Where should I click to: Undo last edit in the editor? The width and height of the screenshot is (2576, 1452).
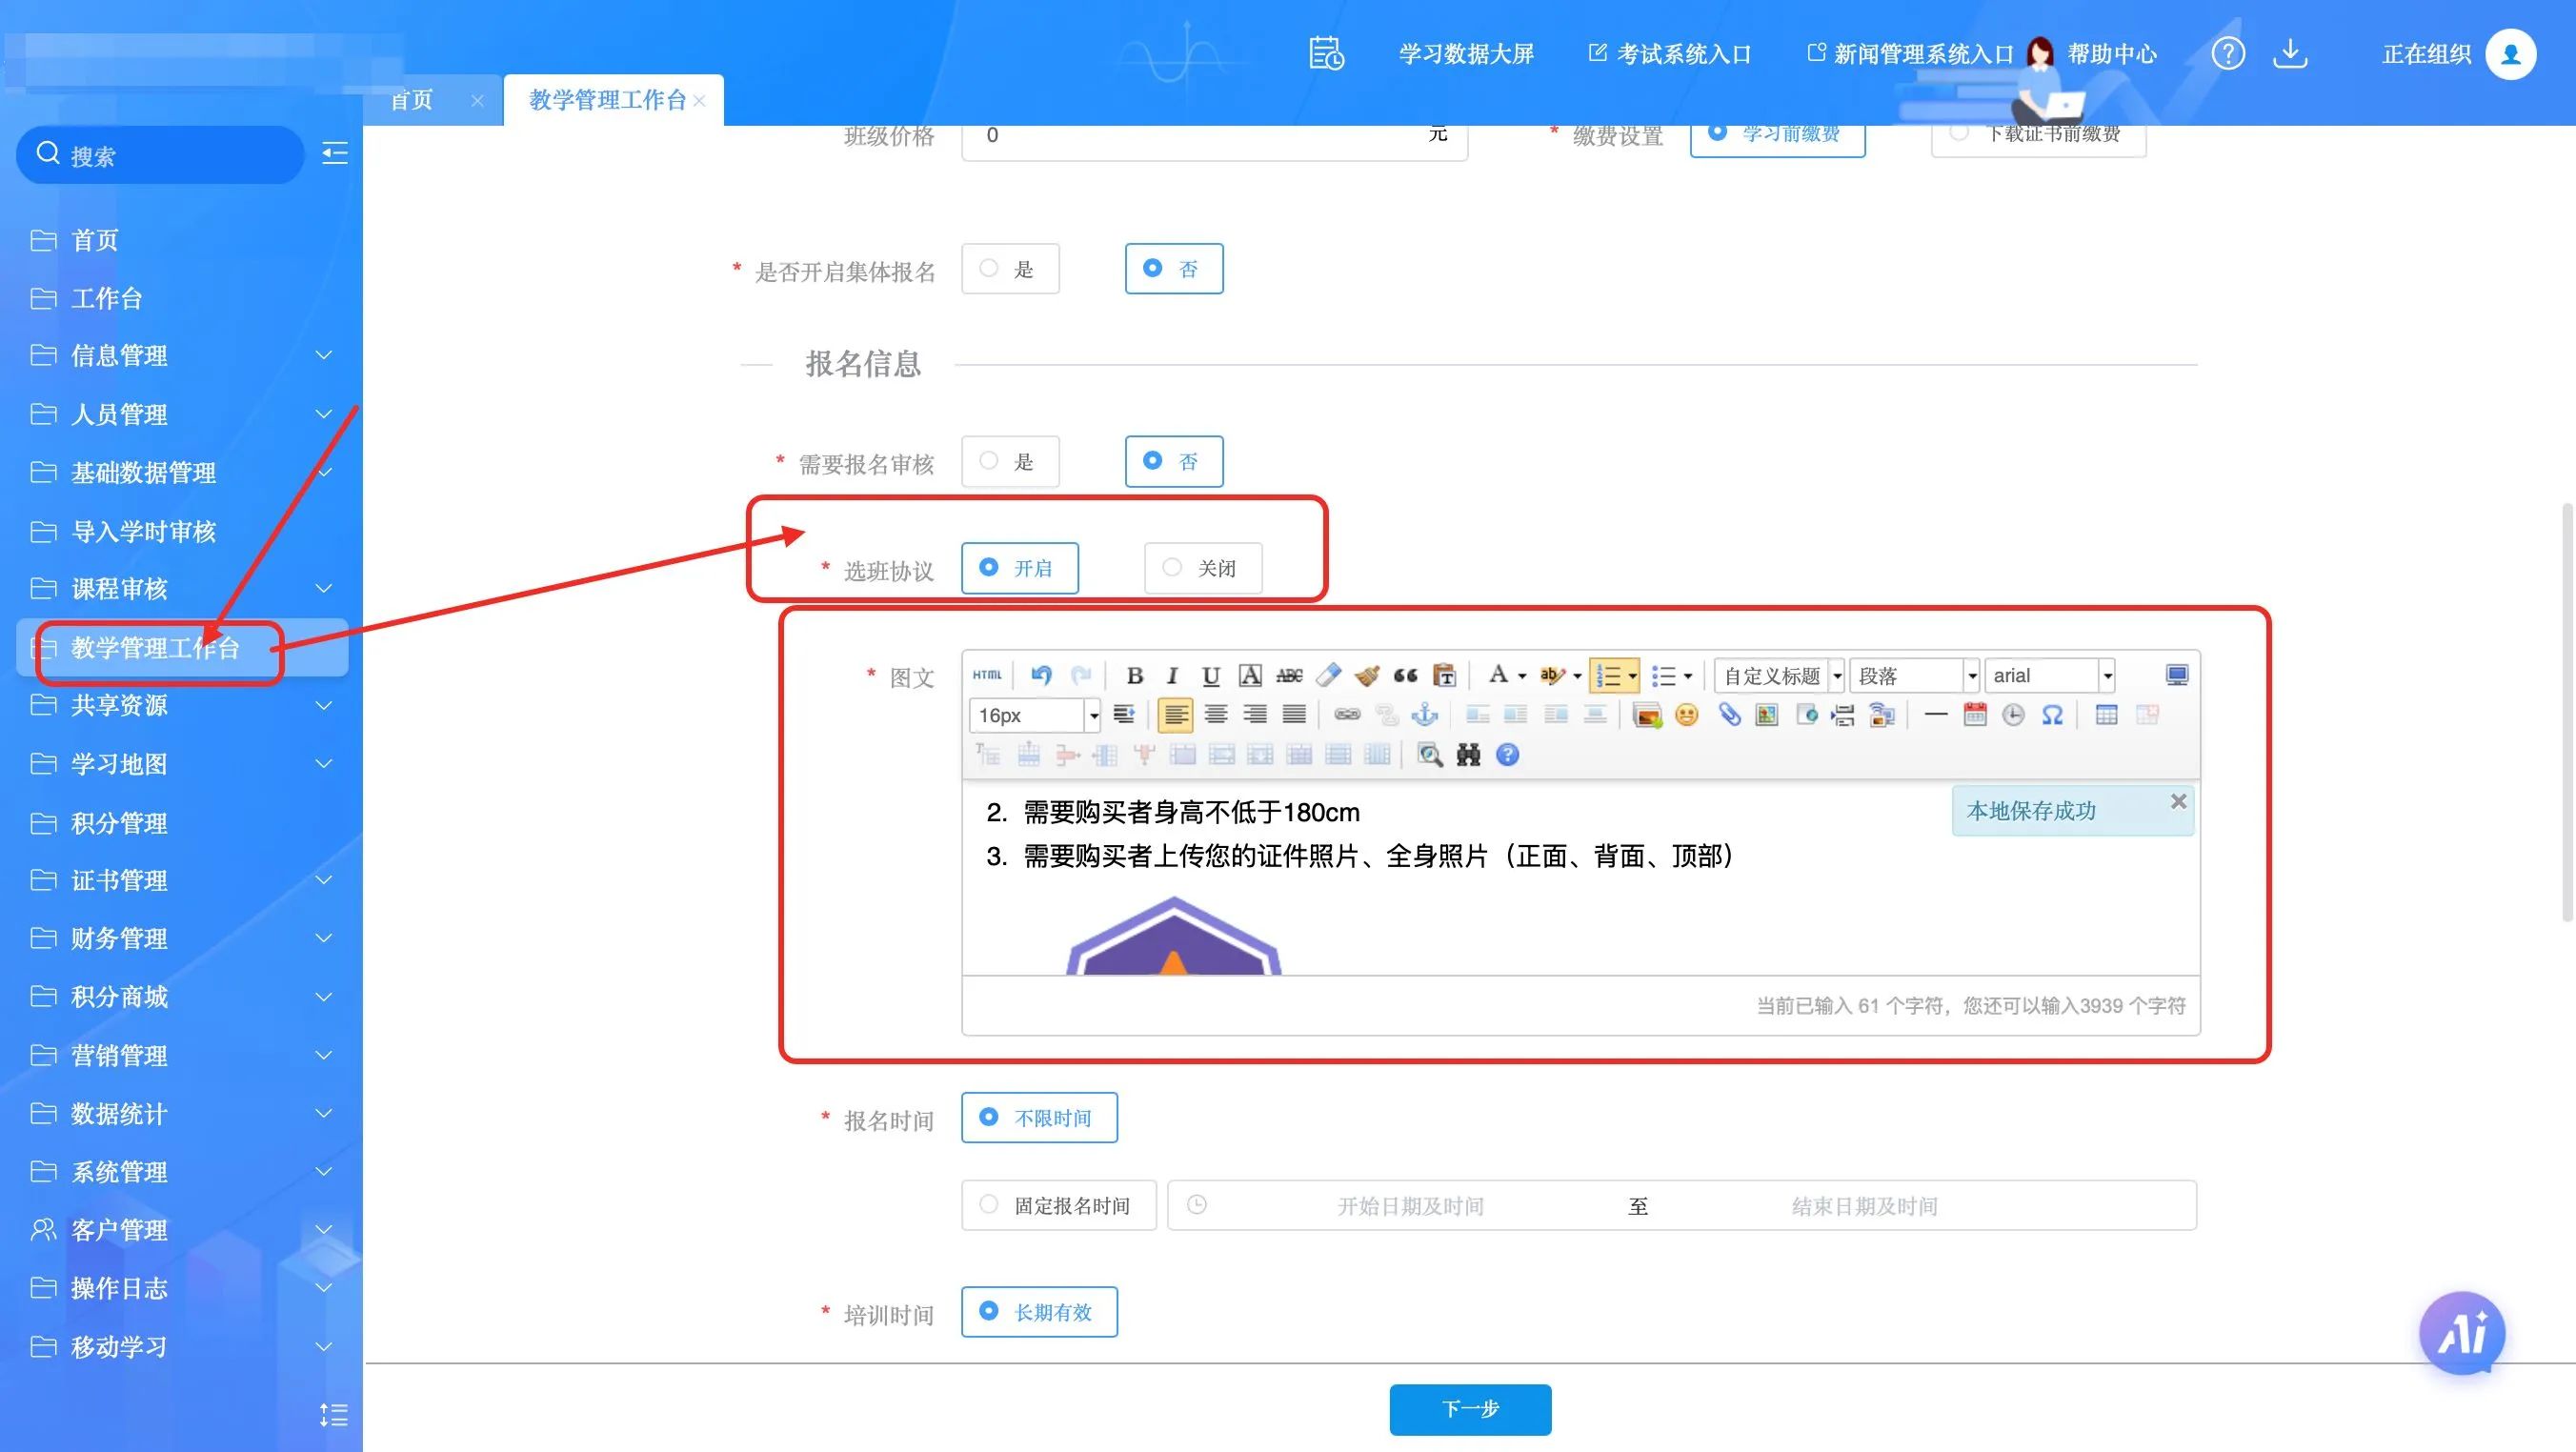pos(1040,675)
